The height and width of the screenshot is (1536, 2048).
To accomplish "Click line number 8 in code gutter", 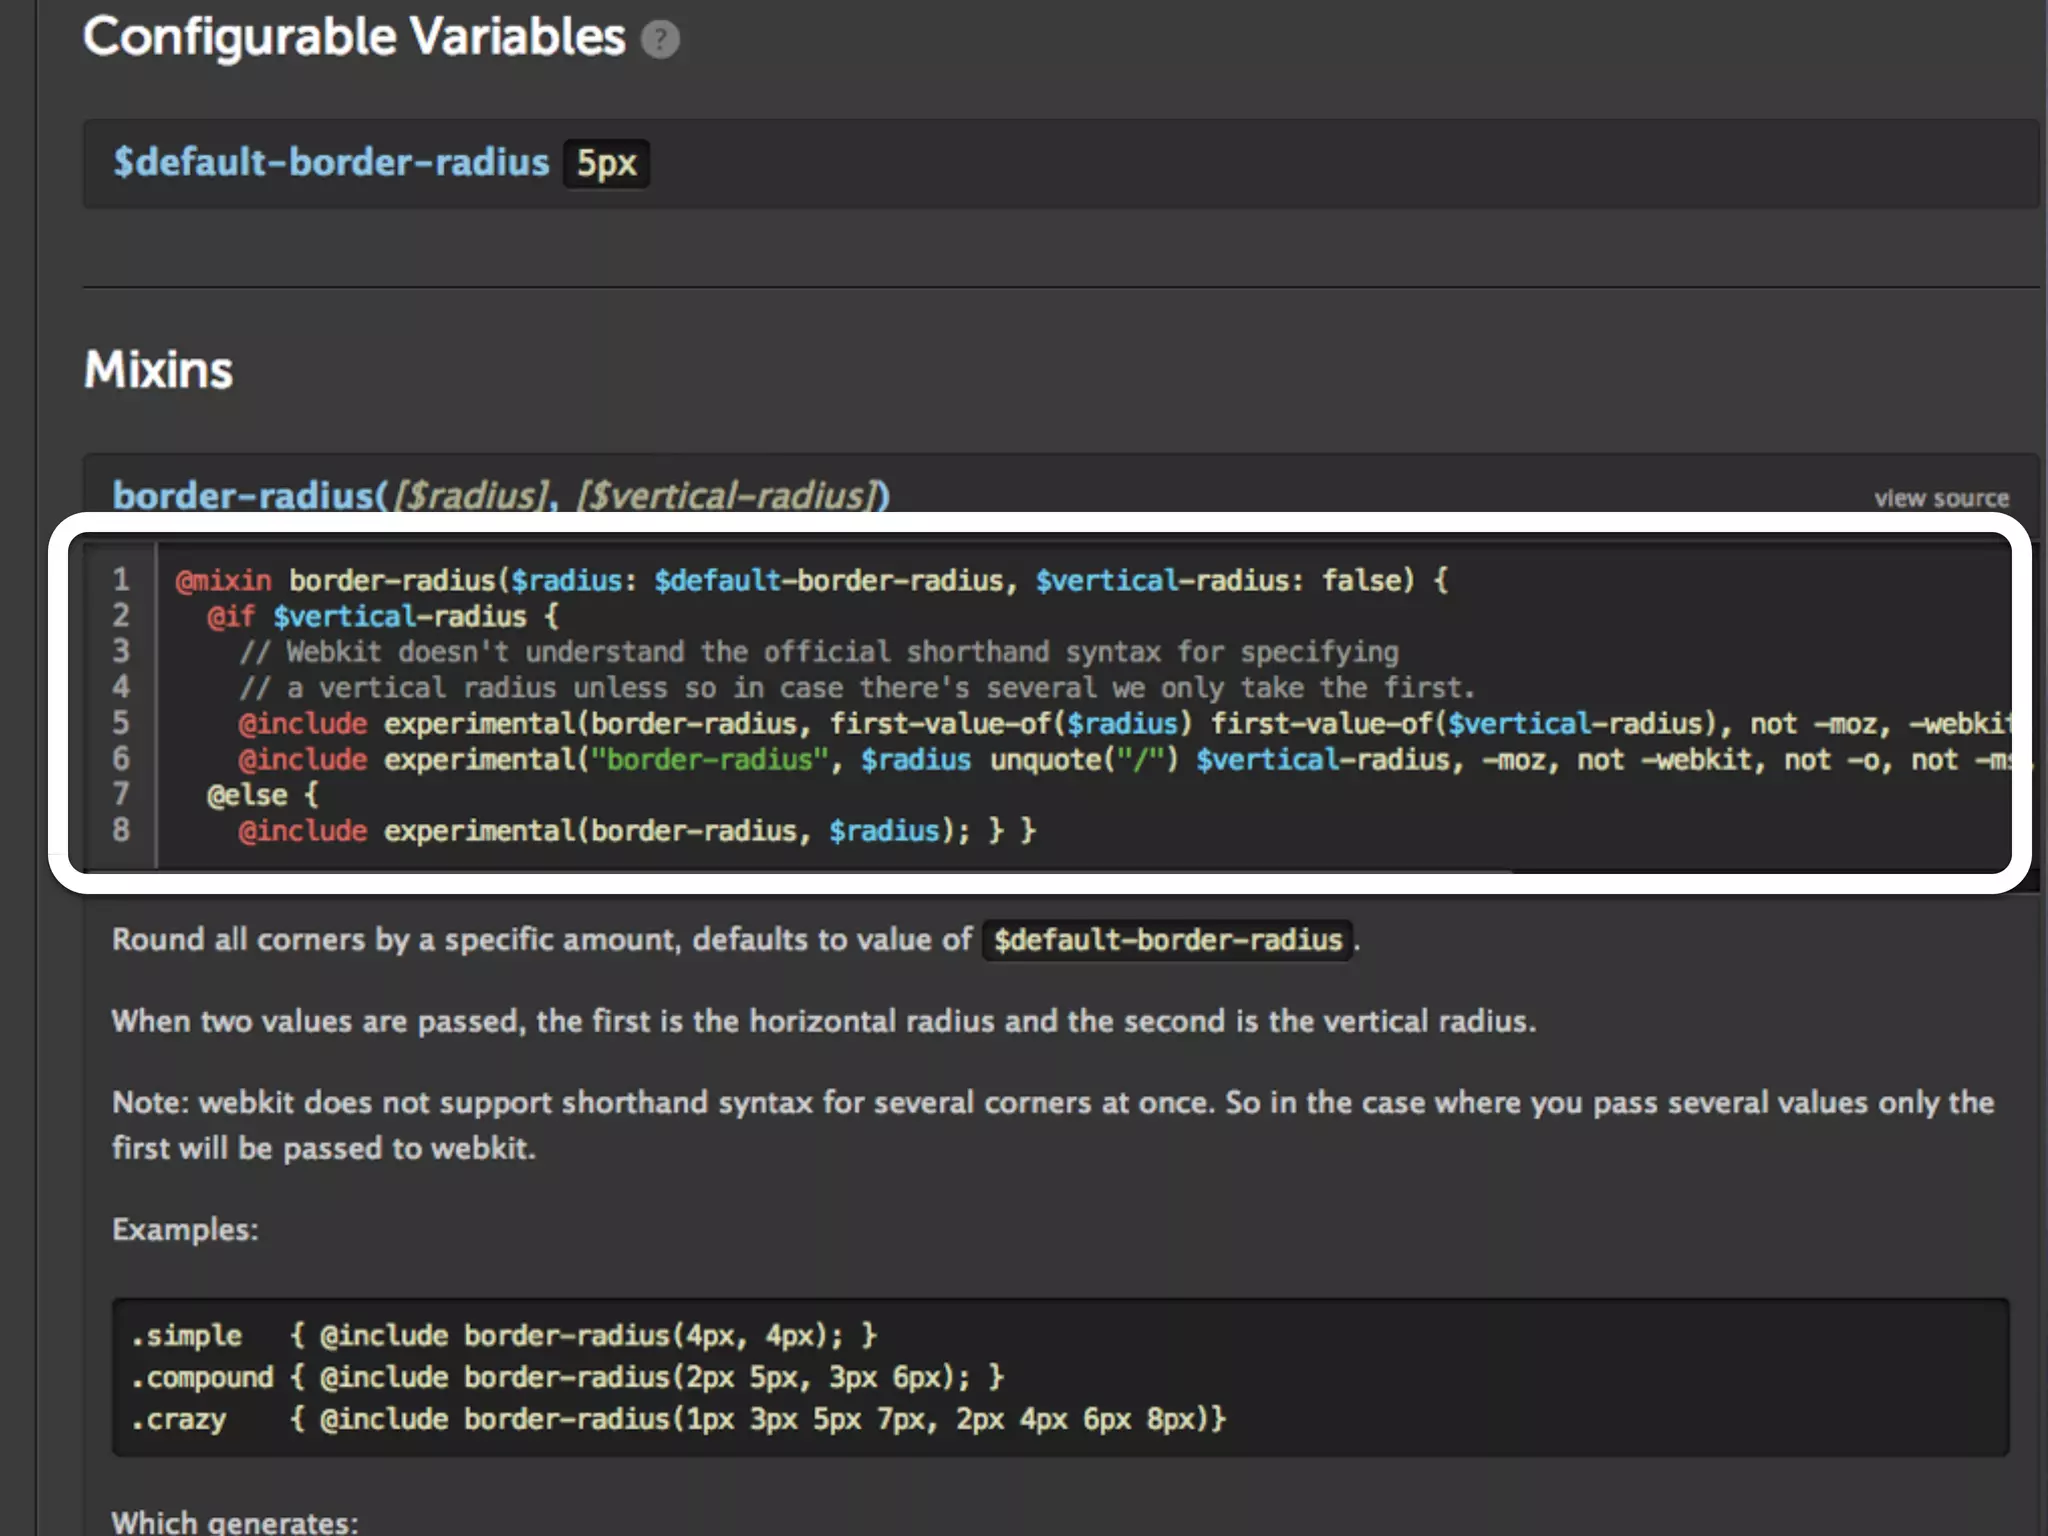I will pos(121,830).
